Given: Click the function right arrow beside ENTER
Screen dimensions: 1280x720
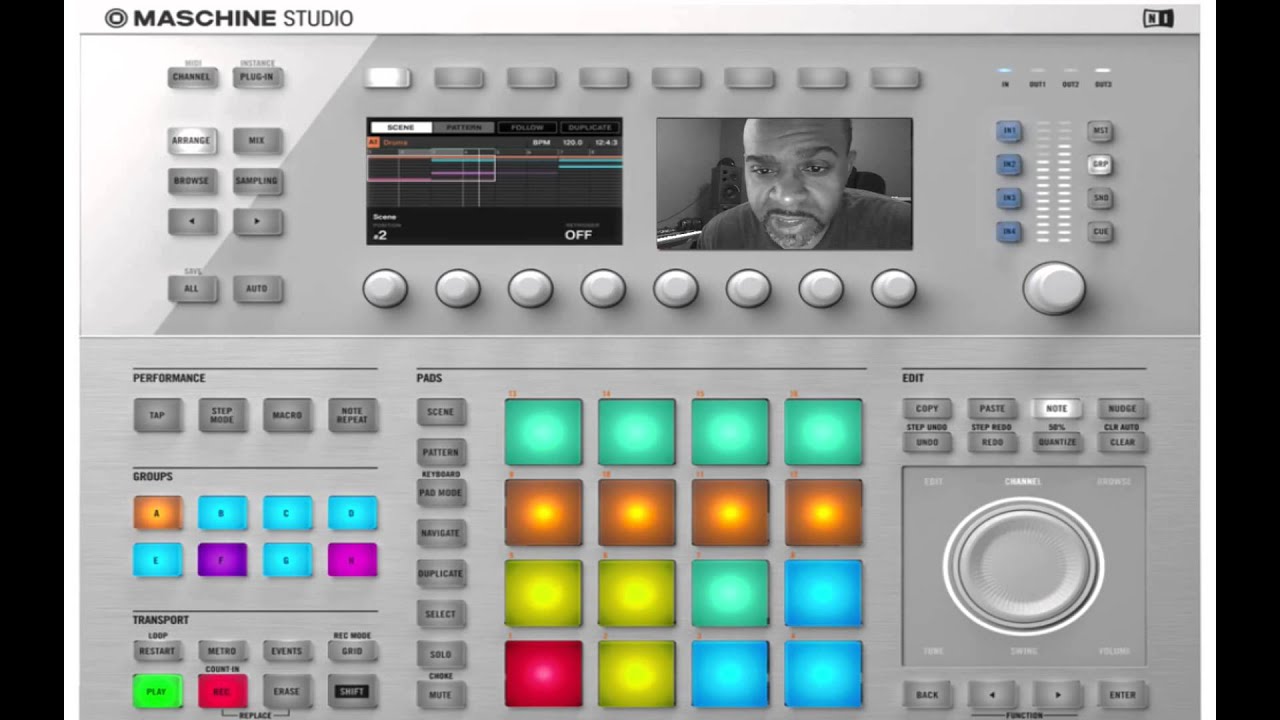Looking at the screenshot, I should (1057, 694).
